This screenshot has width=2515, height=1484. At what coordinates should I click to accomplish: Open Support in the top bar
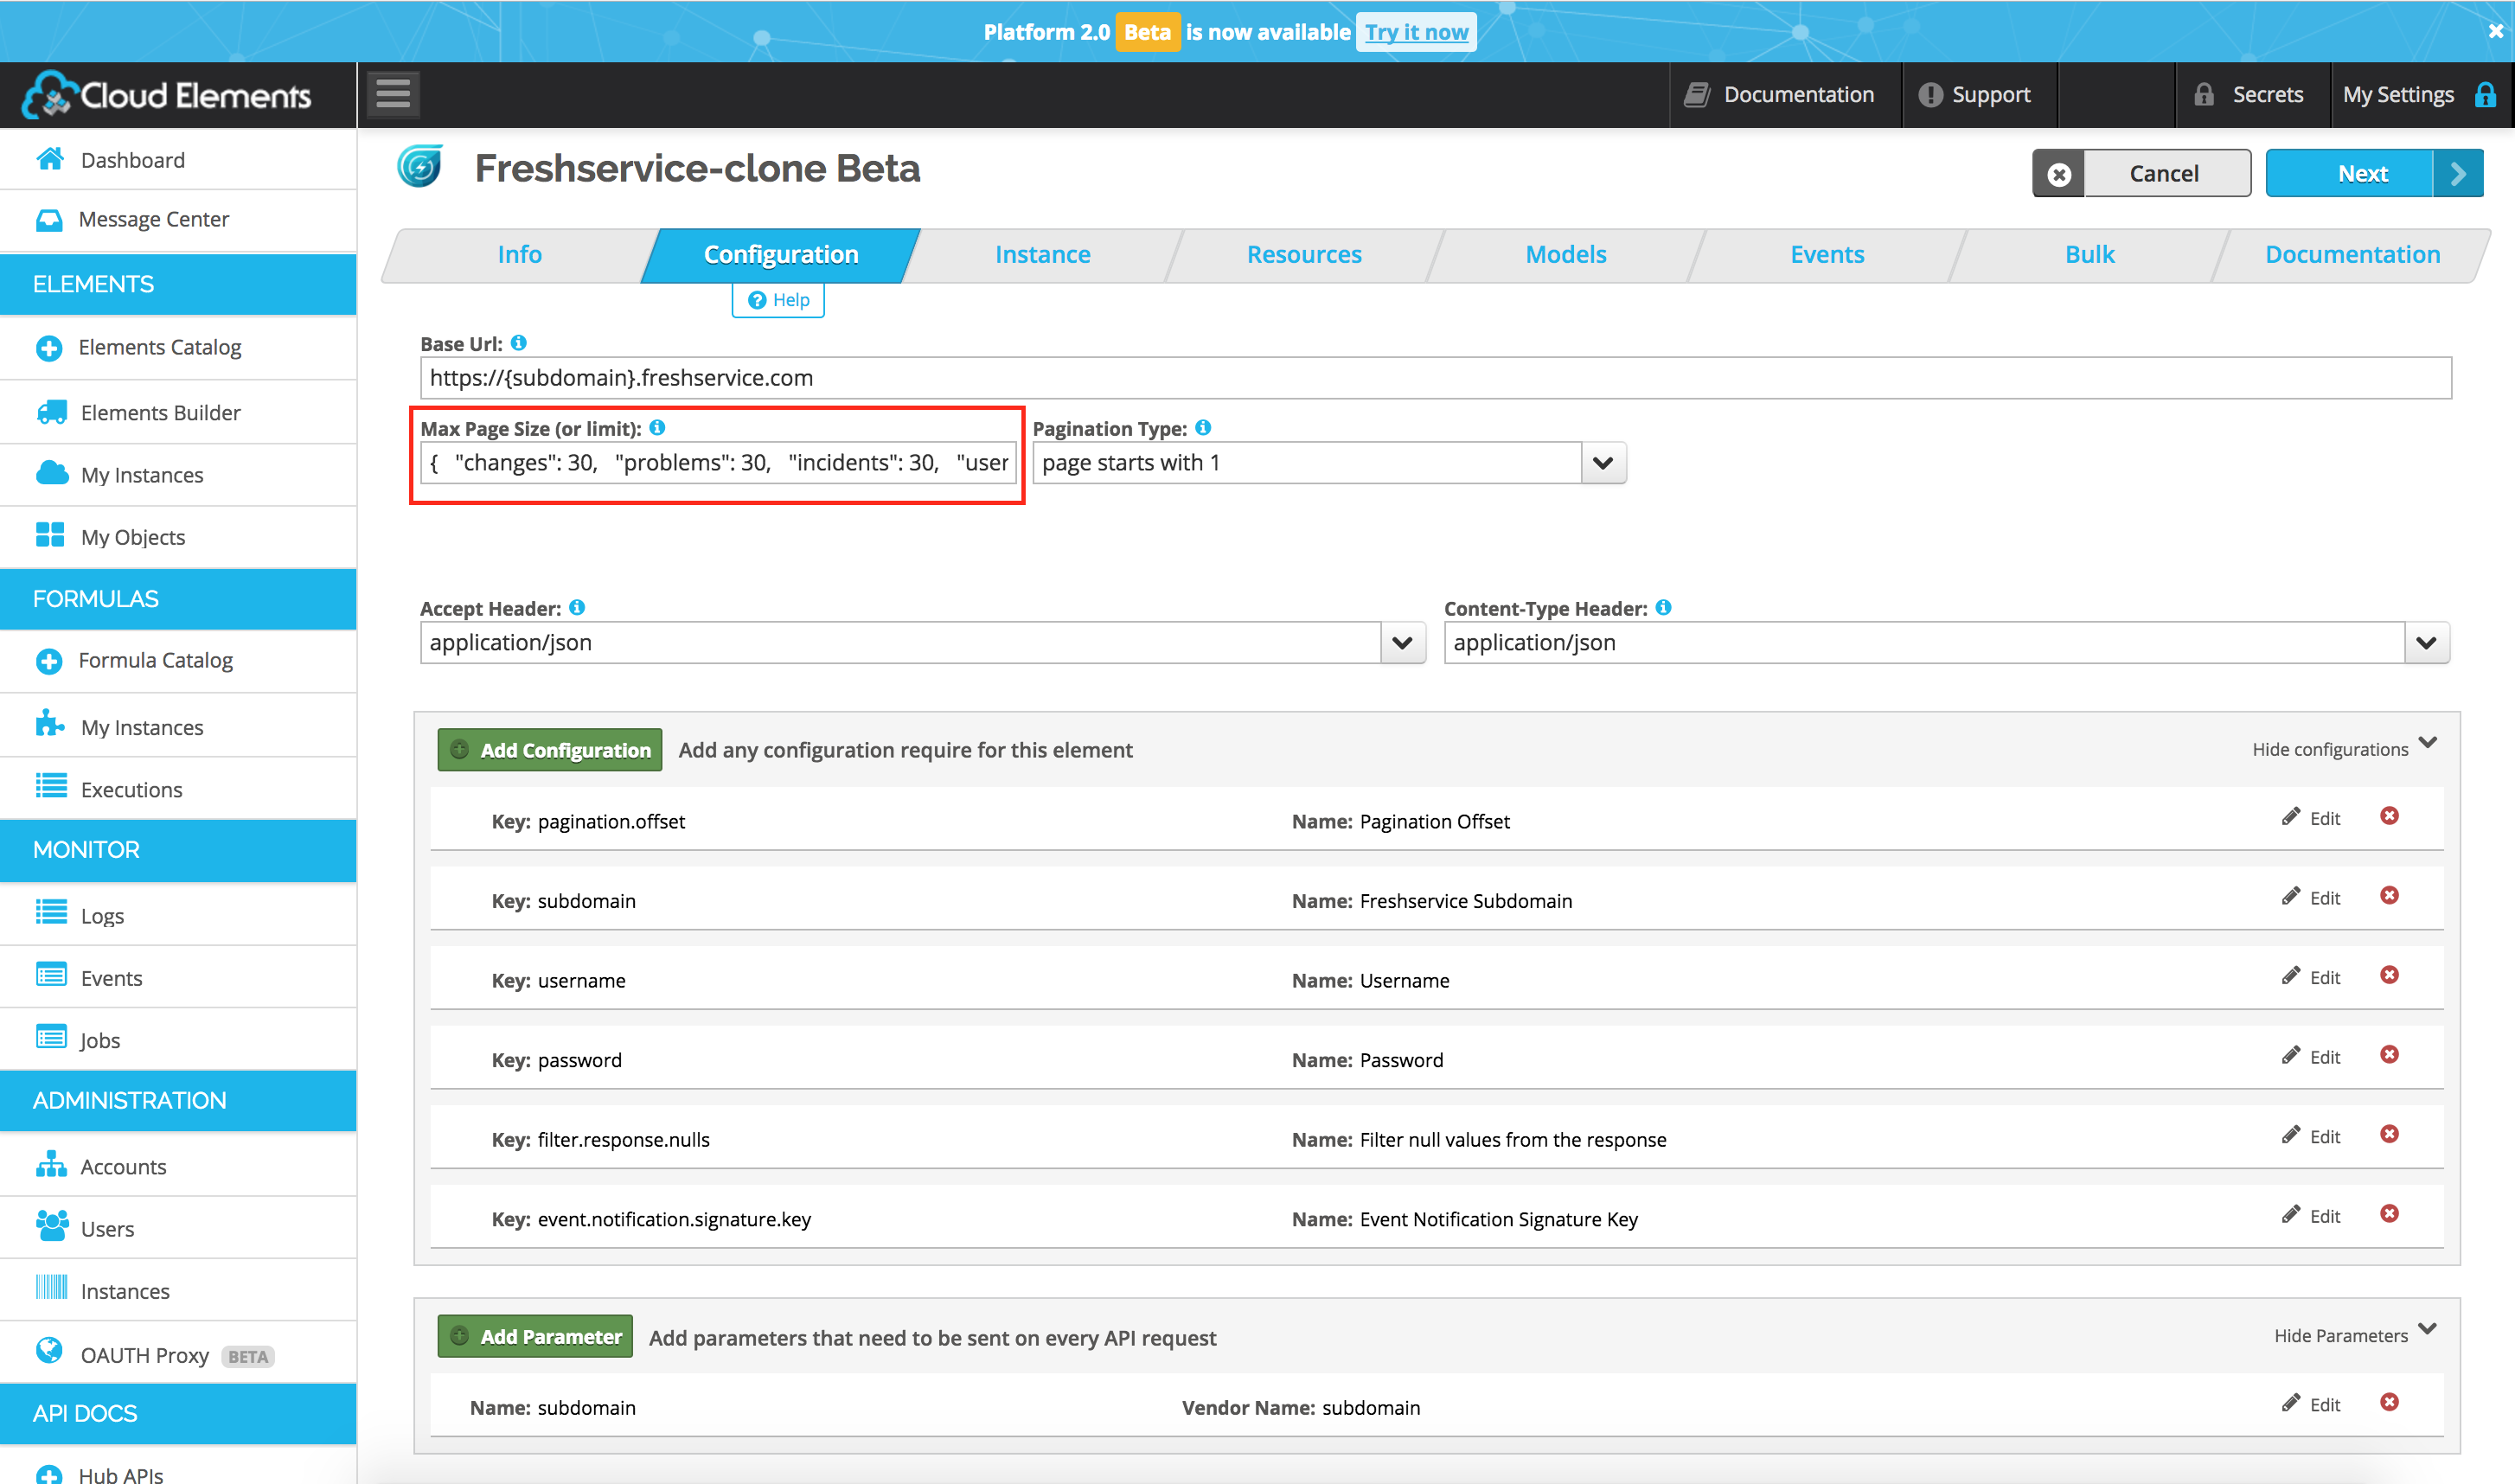(x=1975, y=95)
